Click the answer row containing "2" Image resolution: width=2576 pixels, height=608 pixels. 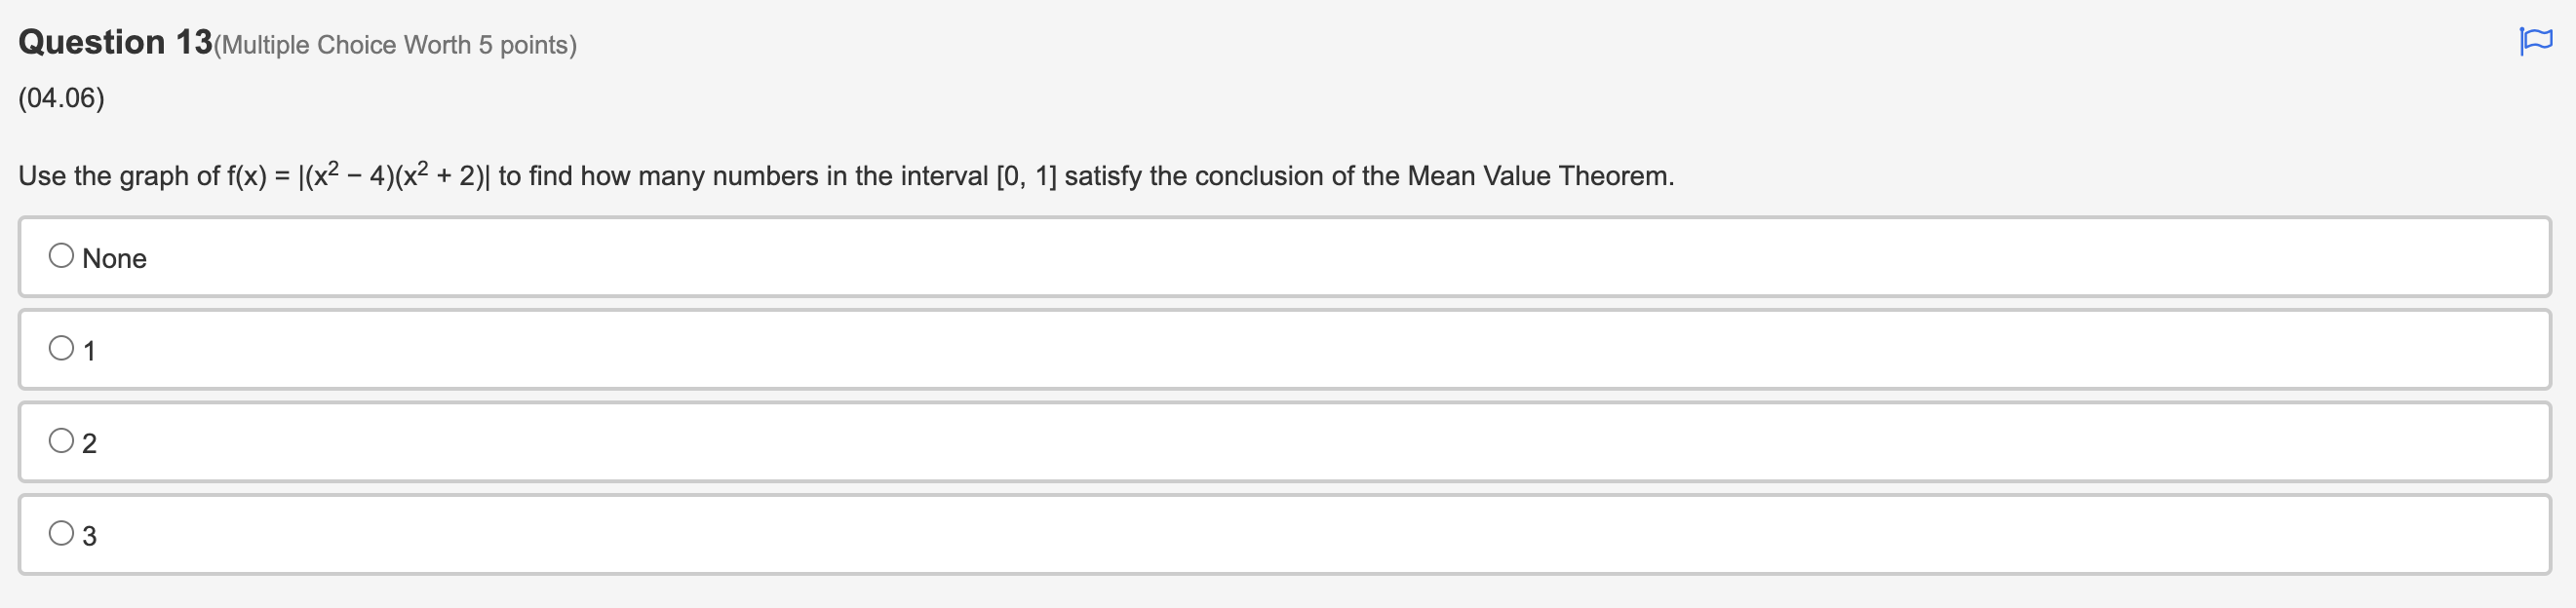(700, 440)
